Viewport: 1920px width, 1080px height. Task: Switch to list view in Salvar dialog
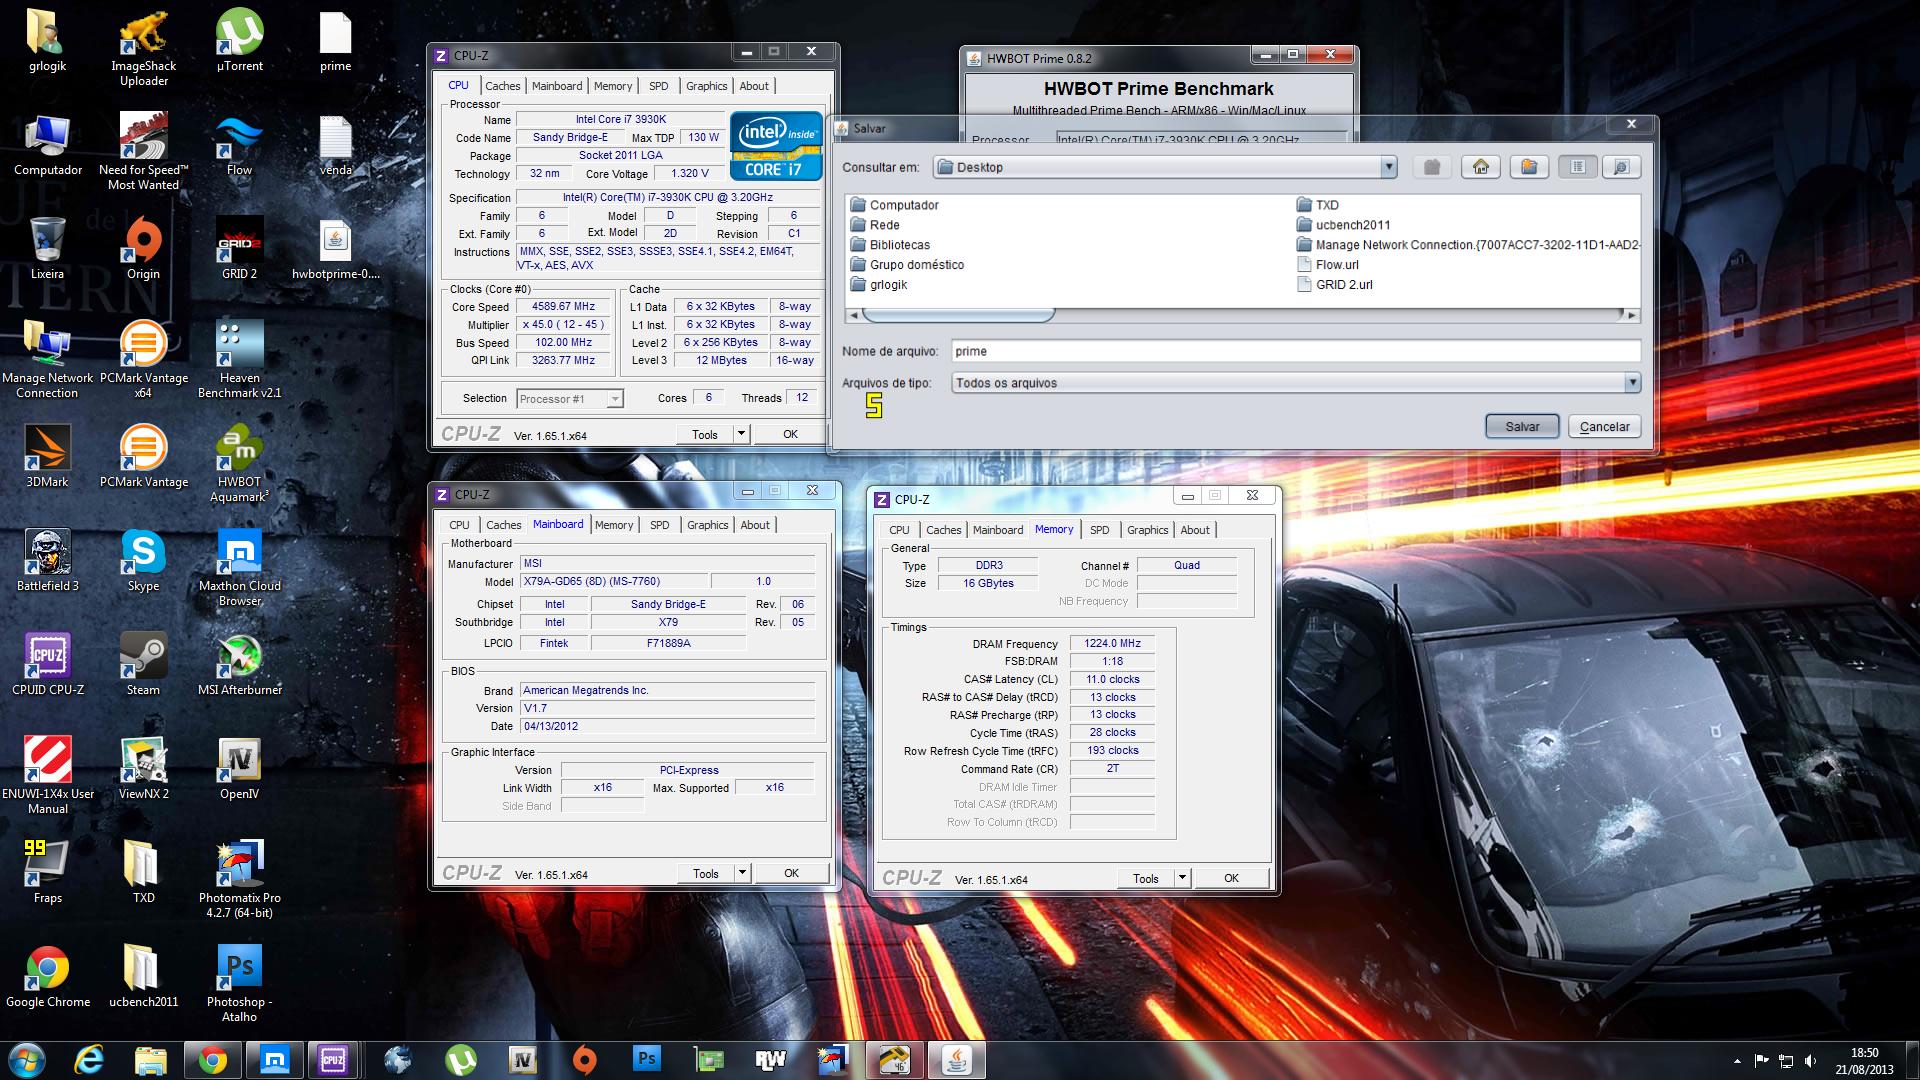point(1577,167)
